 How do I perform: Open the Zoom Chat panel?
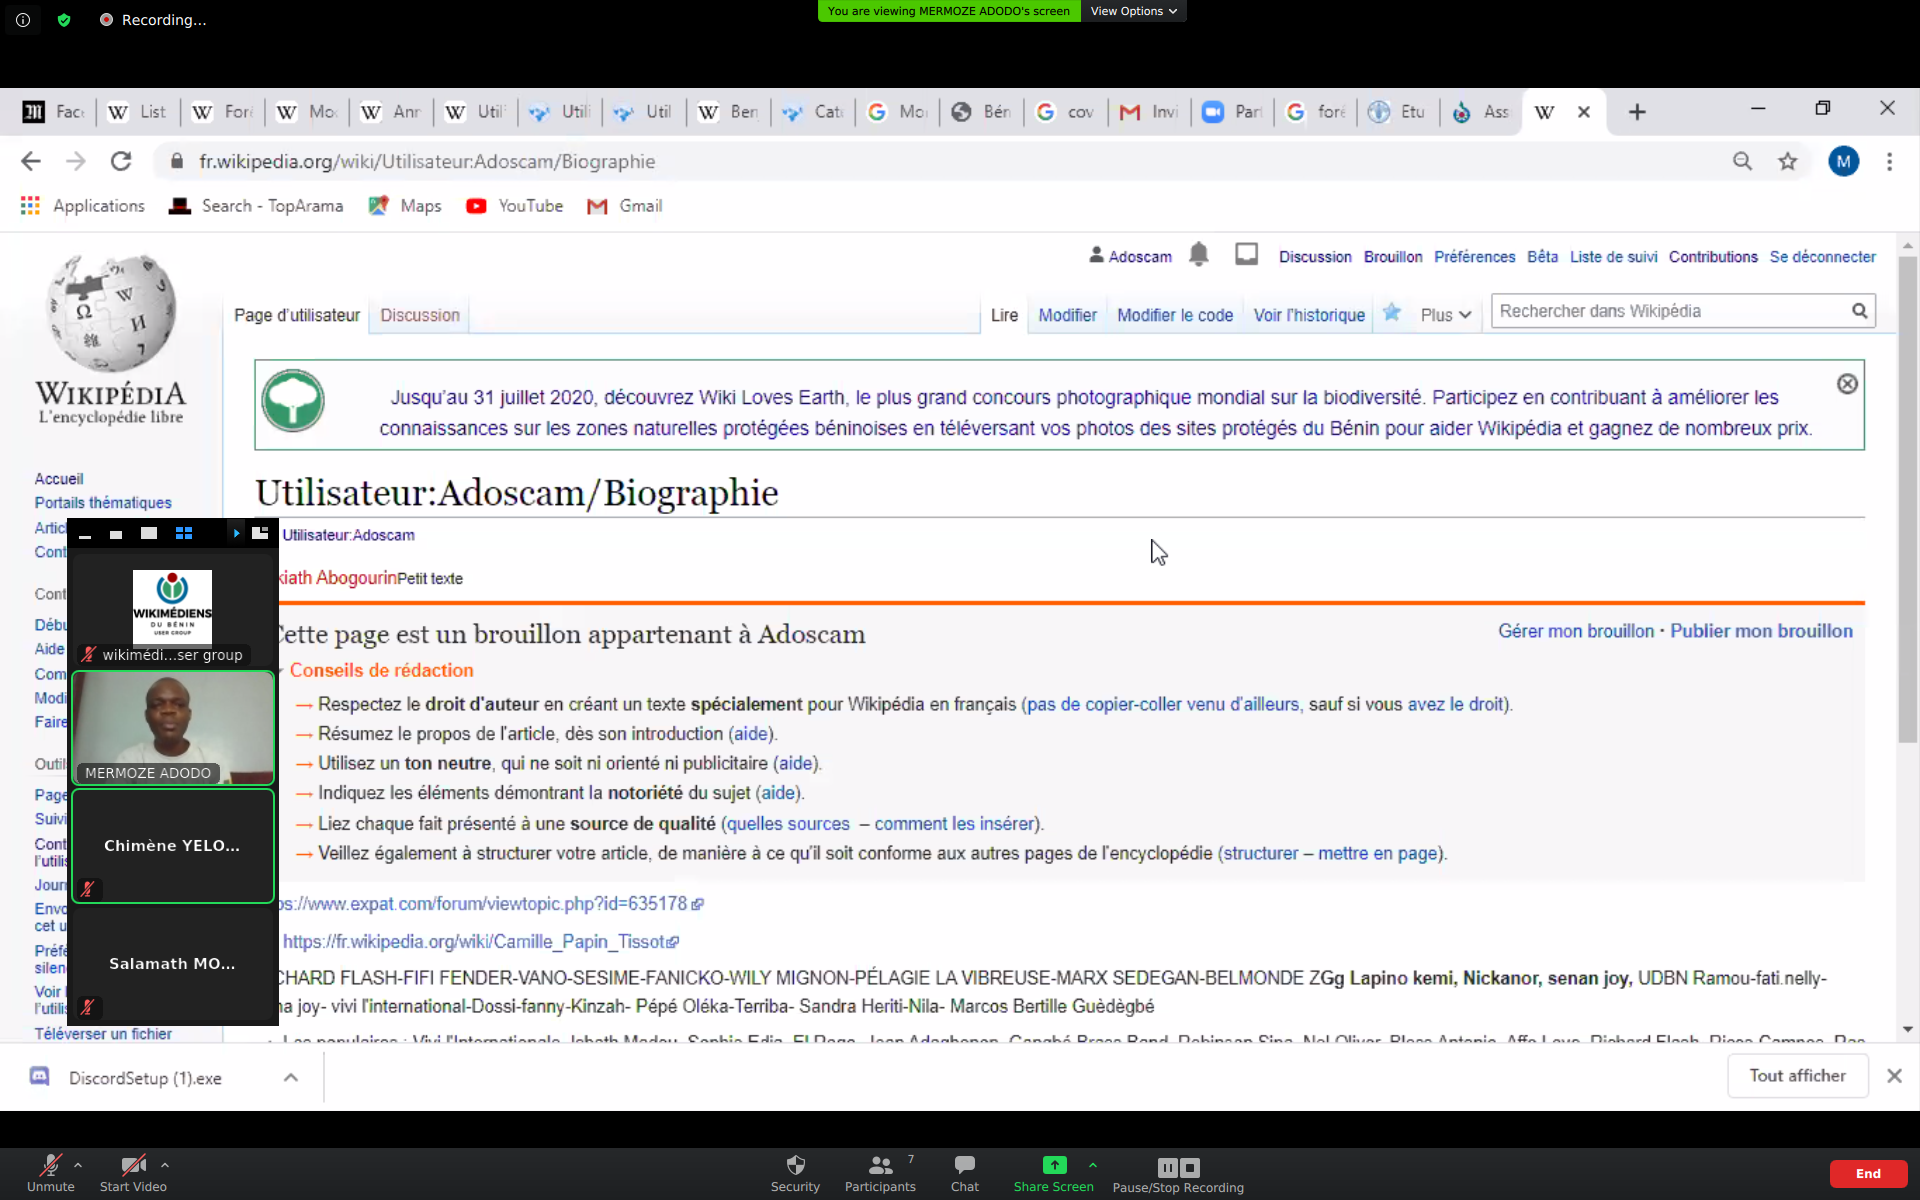pyautogui.click(x=965, y=1173)
